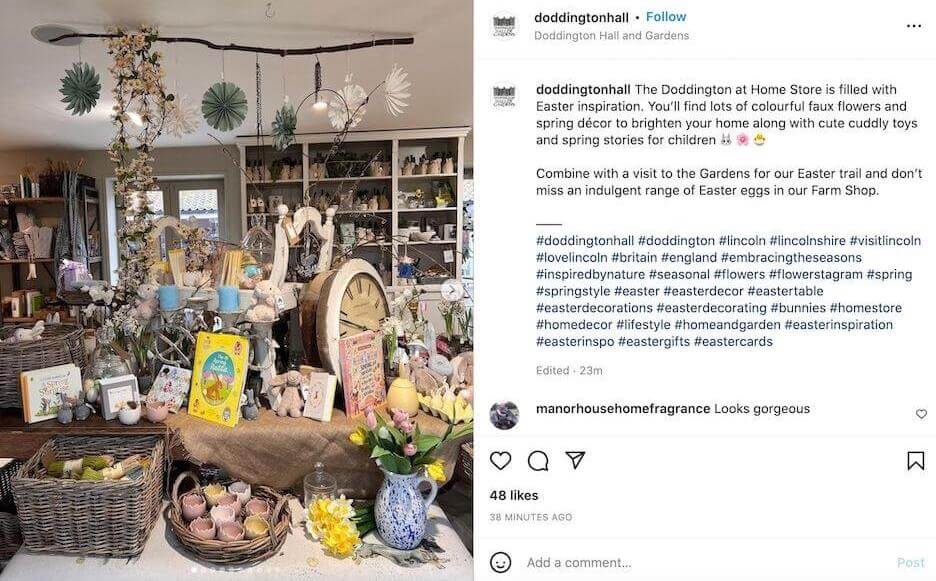
Task: Click the doddingtonhall username in caption
Action: click(583, 90)
